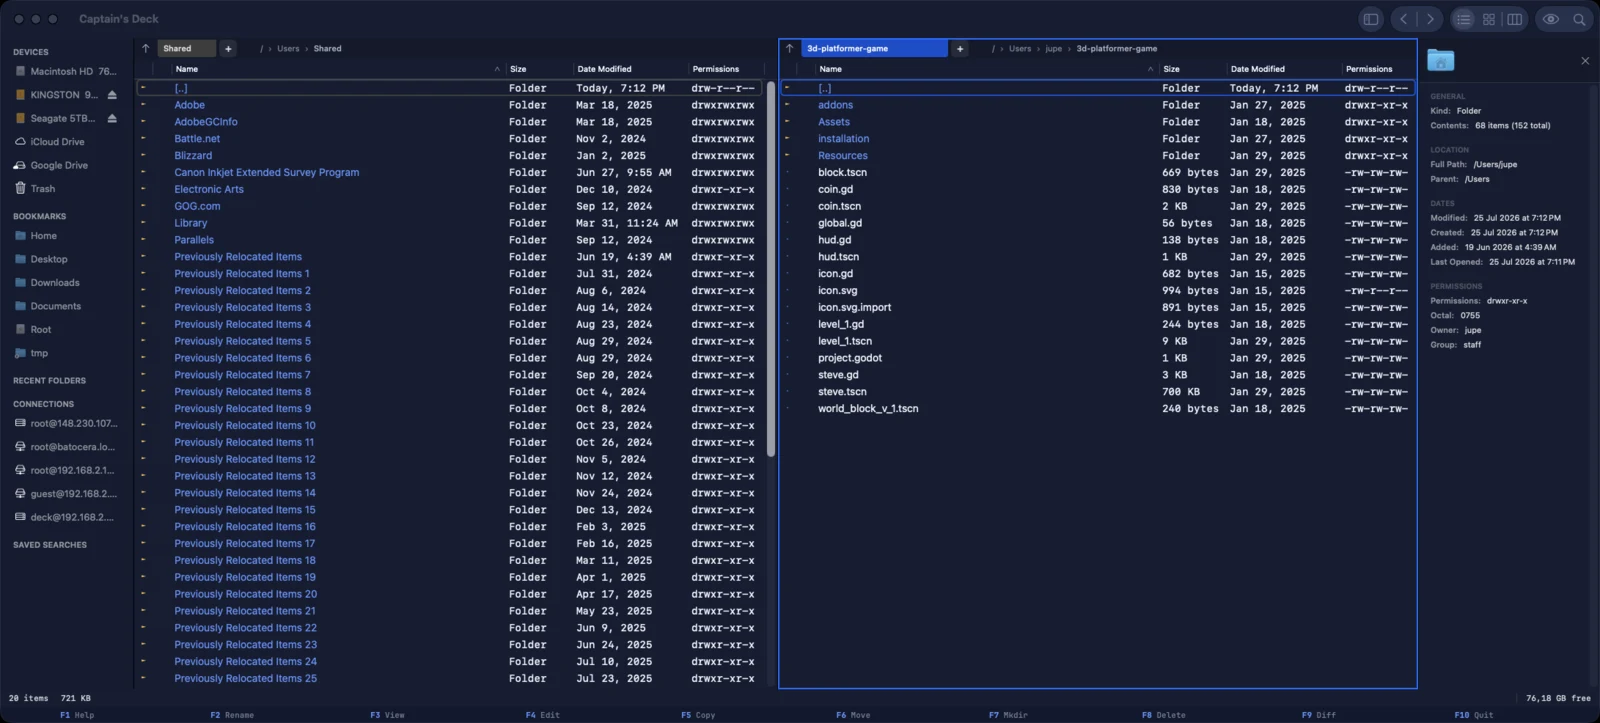Sort left pane by Name column
The image size is (1600, 723).
pos(337,69)
